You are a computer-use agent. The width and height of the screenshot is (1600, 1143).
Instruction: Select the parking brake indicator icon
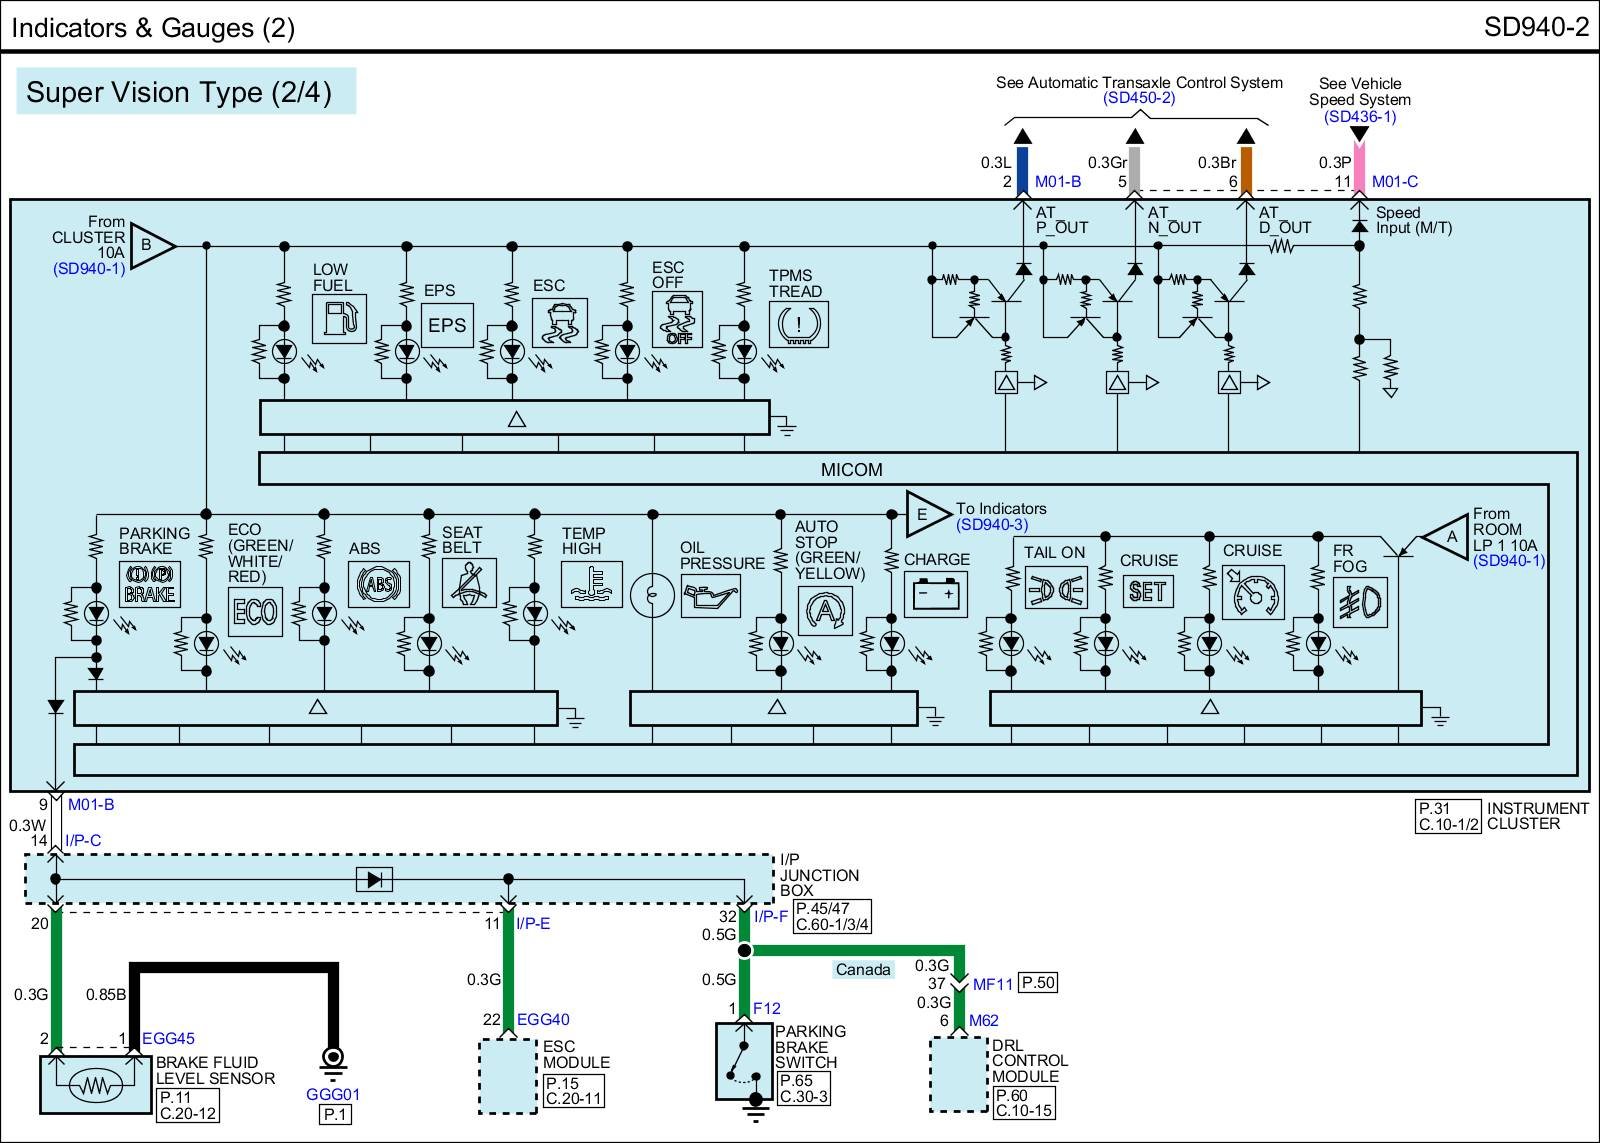point(150,584)
